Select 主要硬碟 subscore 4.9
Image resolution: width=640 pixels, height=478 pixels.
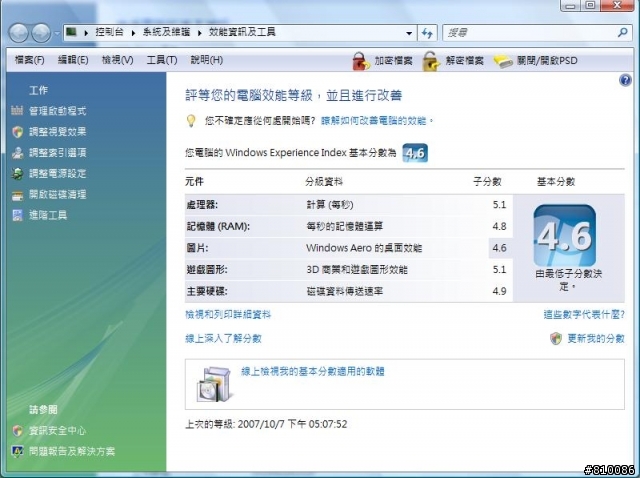click(x=499, y=291)
